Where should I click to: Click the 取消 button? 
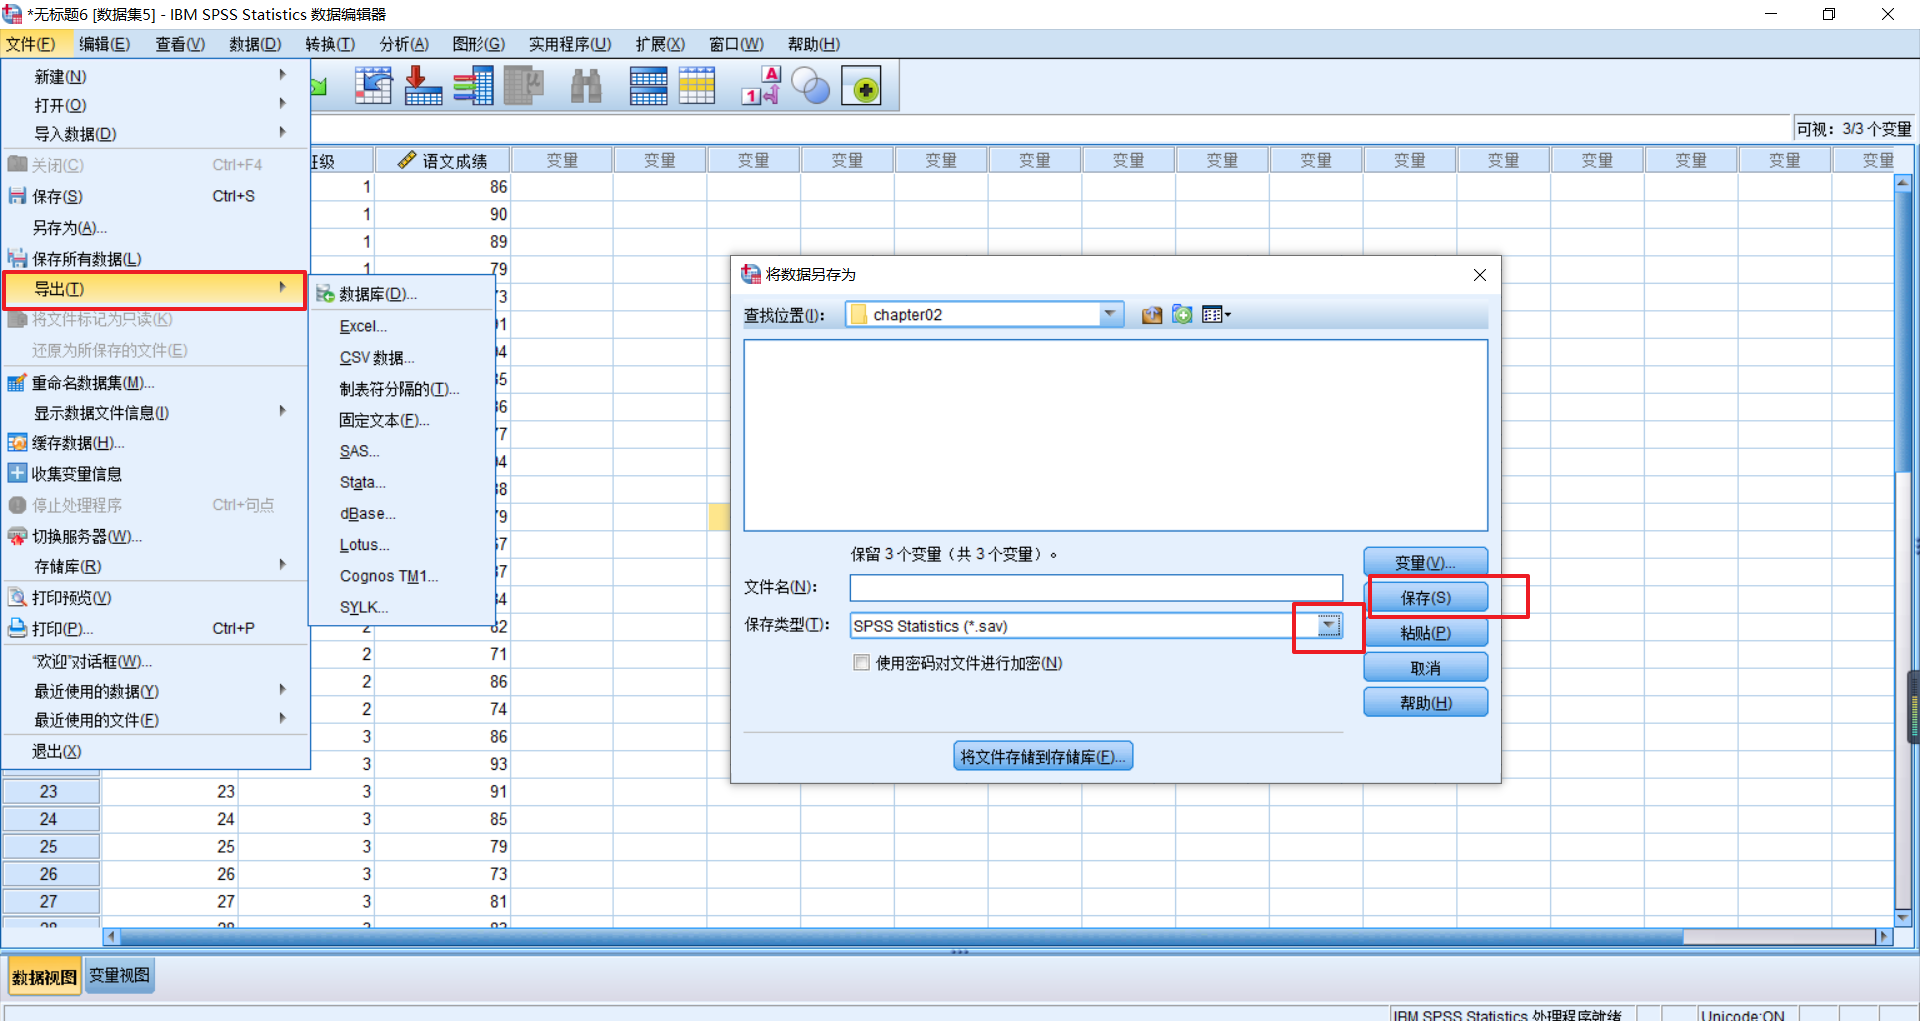tap(1425, 668)
